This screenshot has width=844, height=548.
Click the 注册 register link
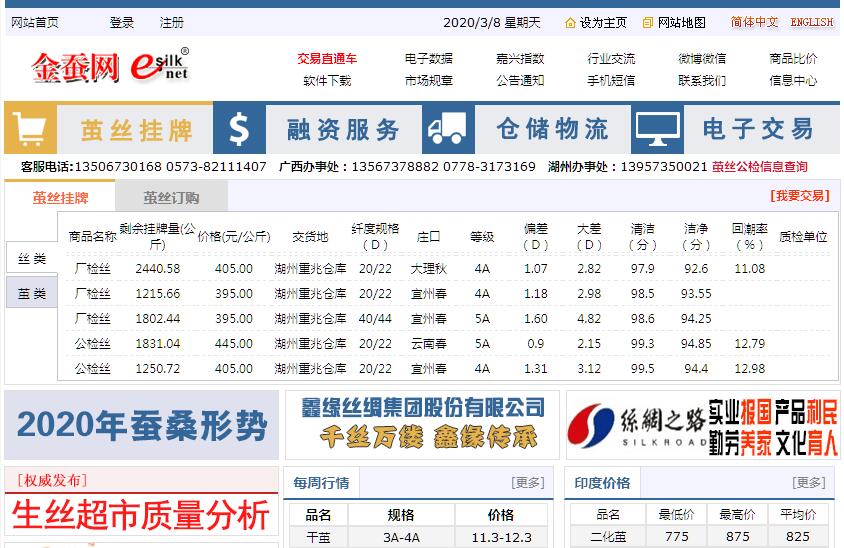tap(172, 22)
